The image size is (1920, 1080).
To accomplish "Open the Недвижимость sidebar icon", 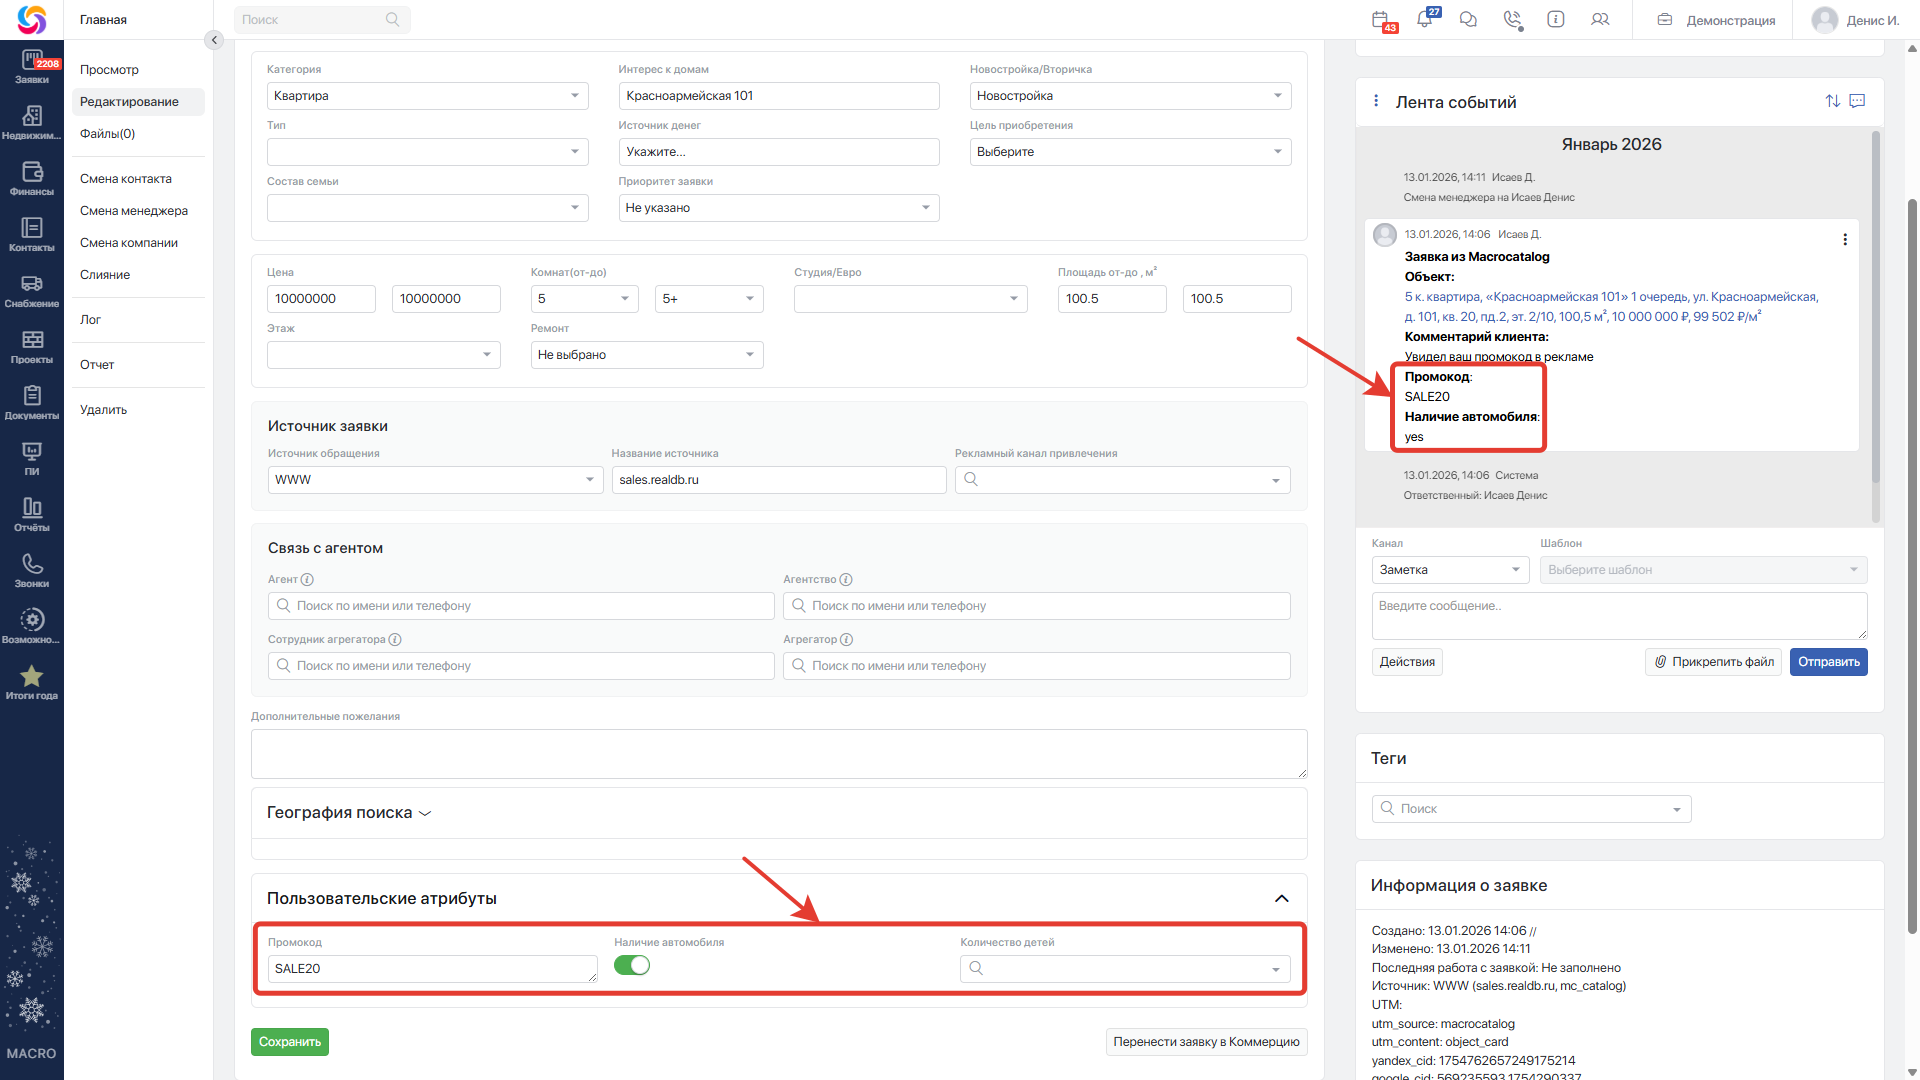I will click(x=32, y=122).
